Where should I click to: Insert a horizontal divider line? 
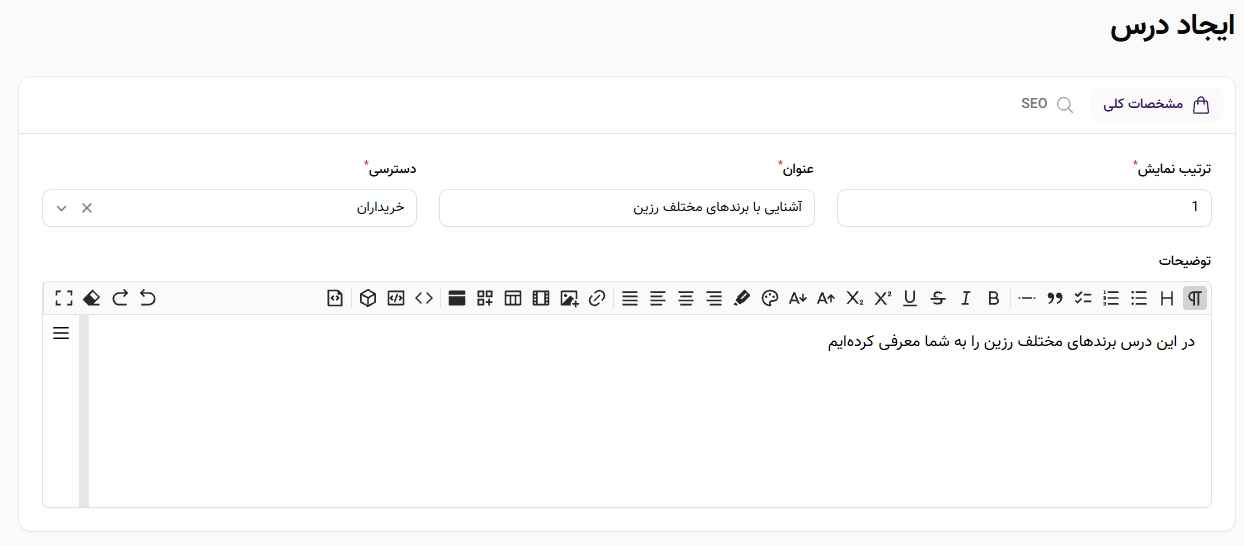coord(1026,298)
